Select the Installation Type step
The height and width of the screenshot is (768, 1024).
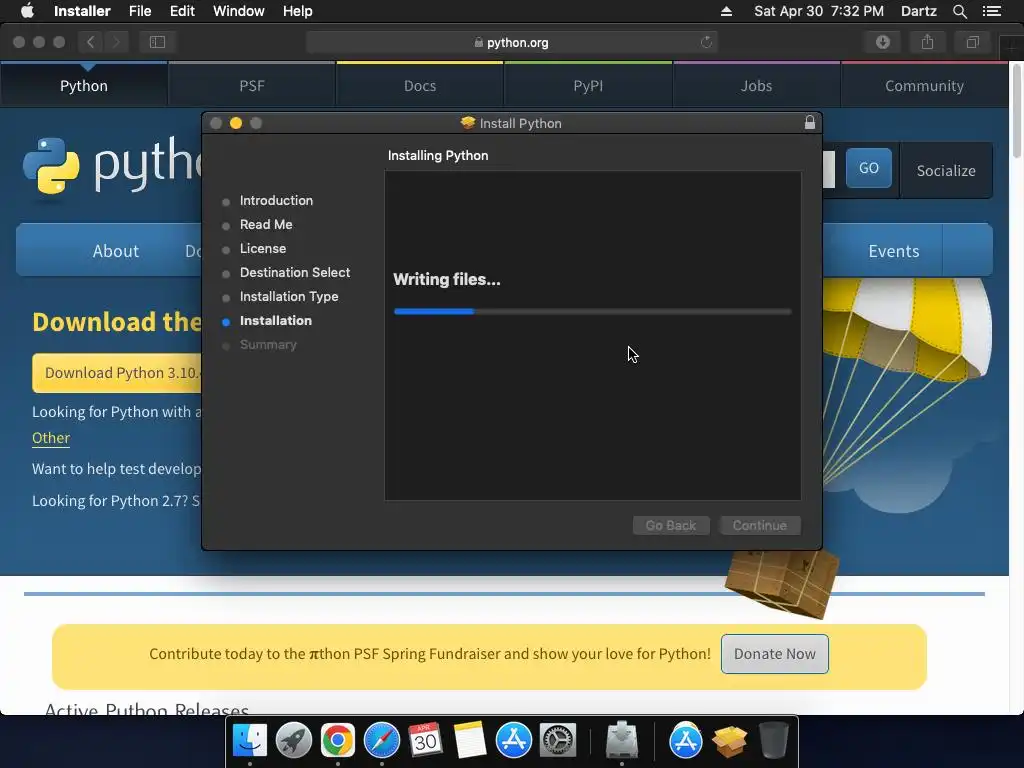289,296
